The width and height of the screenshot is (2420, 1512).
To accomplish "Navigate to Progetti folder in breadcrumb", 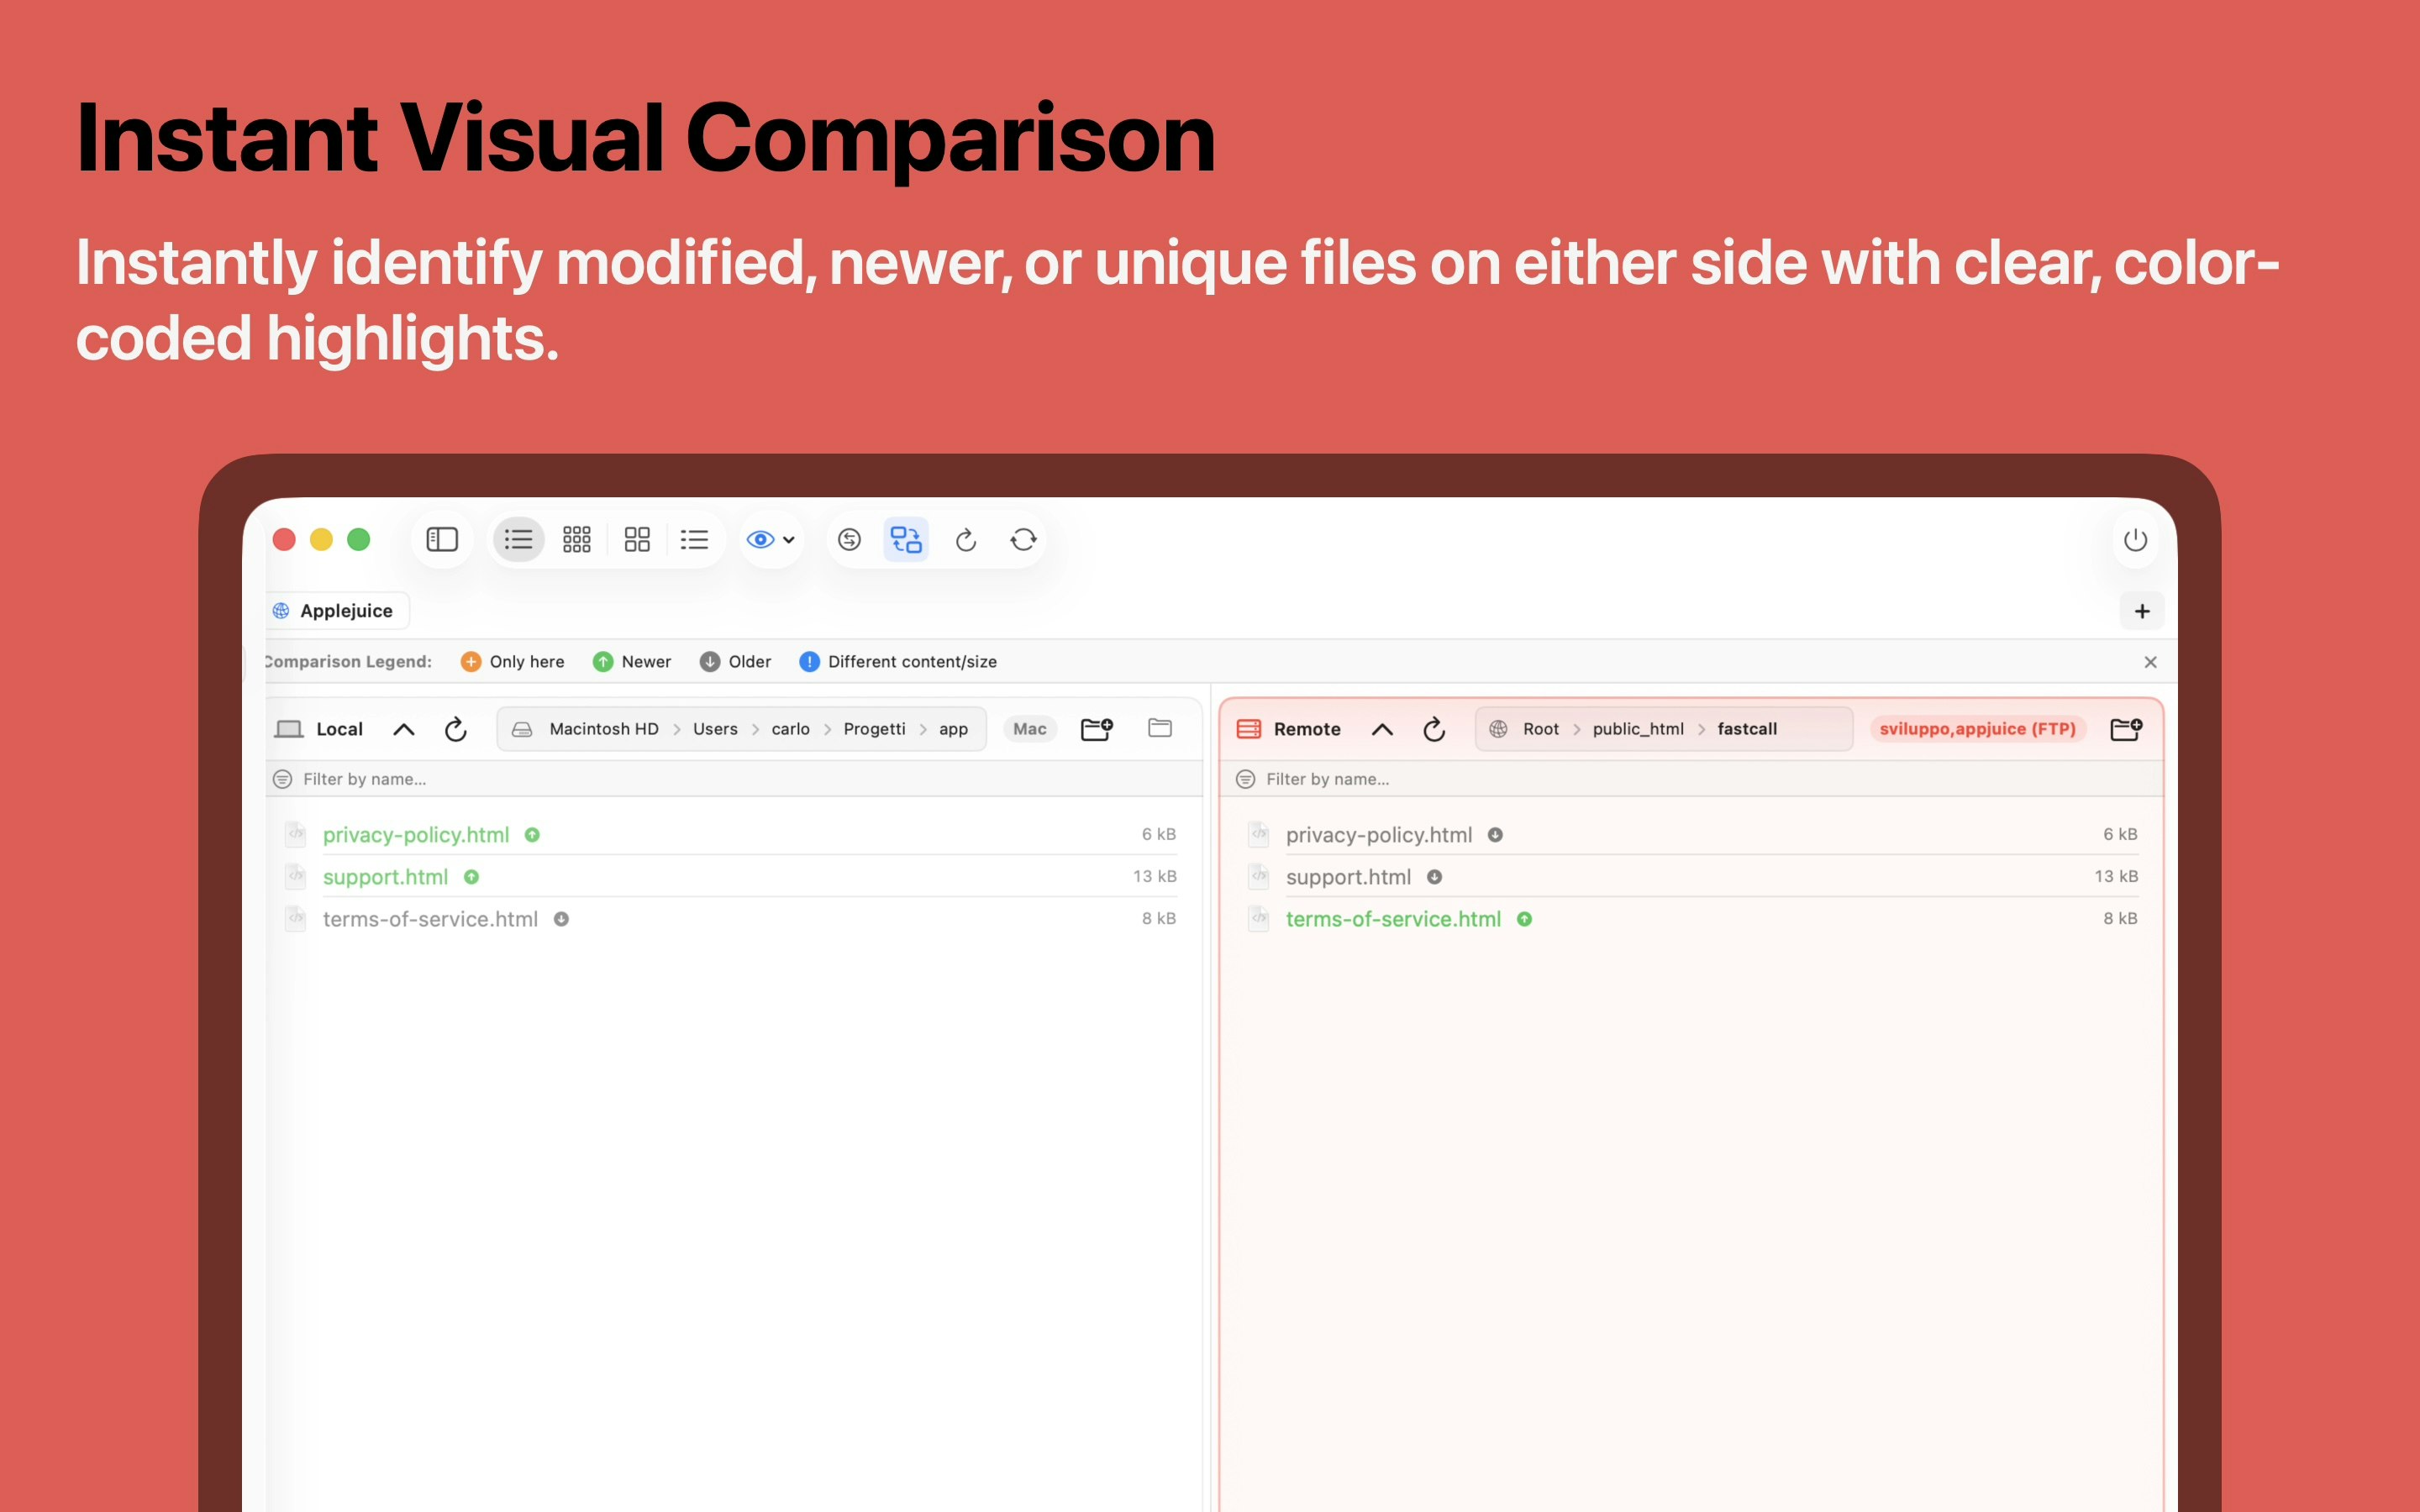I will (874, 729).
